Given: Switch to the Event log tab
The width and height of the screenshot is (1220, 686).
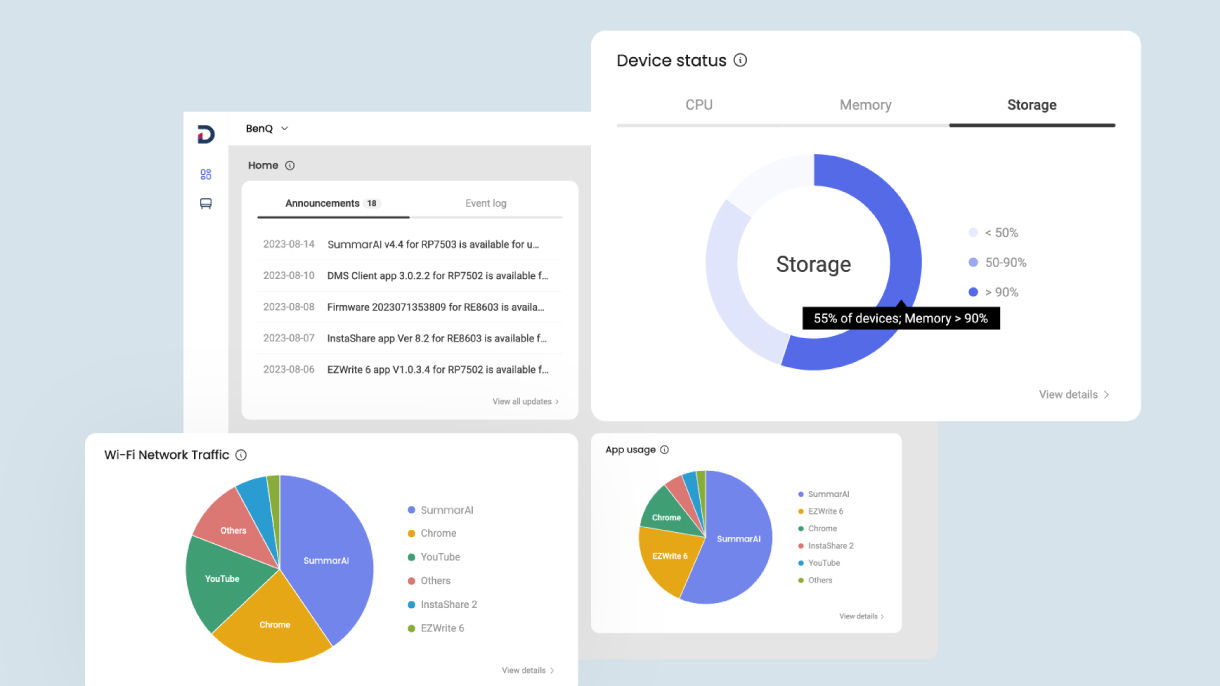Looking at the screenshot, I should pos(486,203).
